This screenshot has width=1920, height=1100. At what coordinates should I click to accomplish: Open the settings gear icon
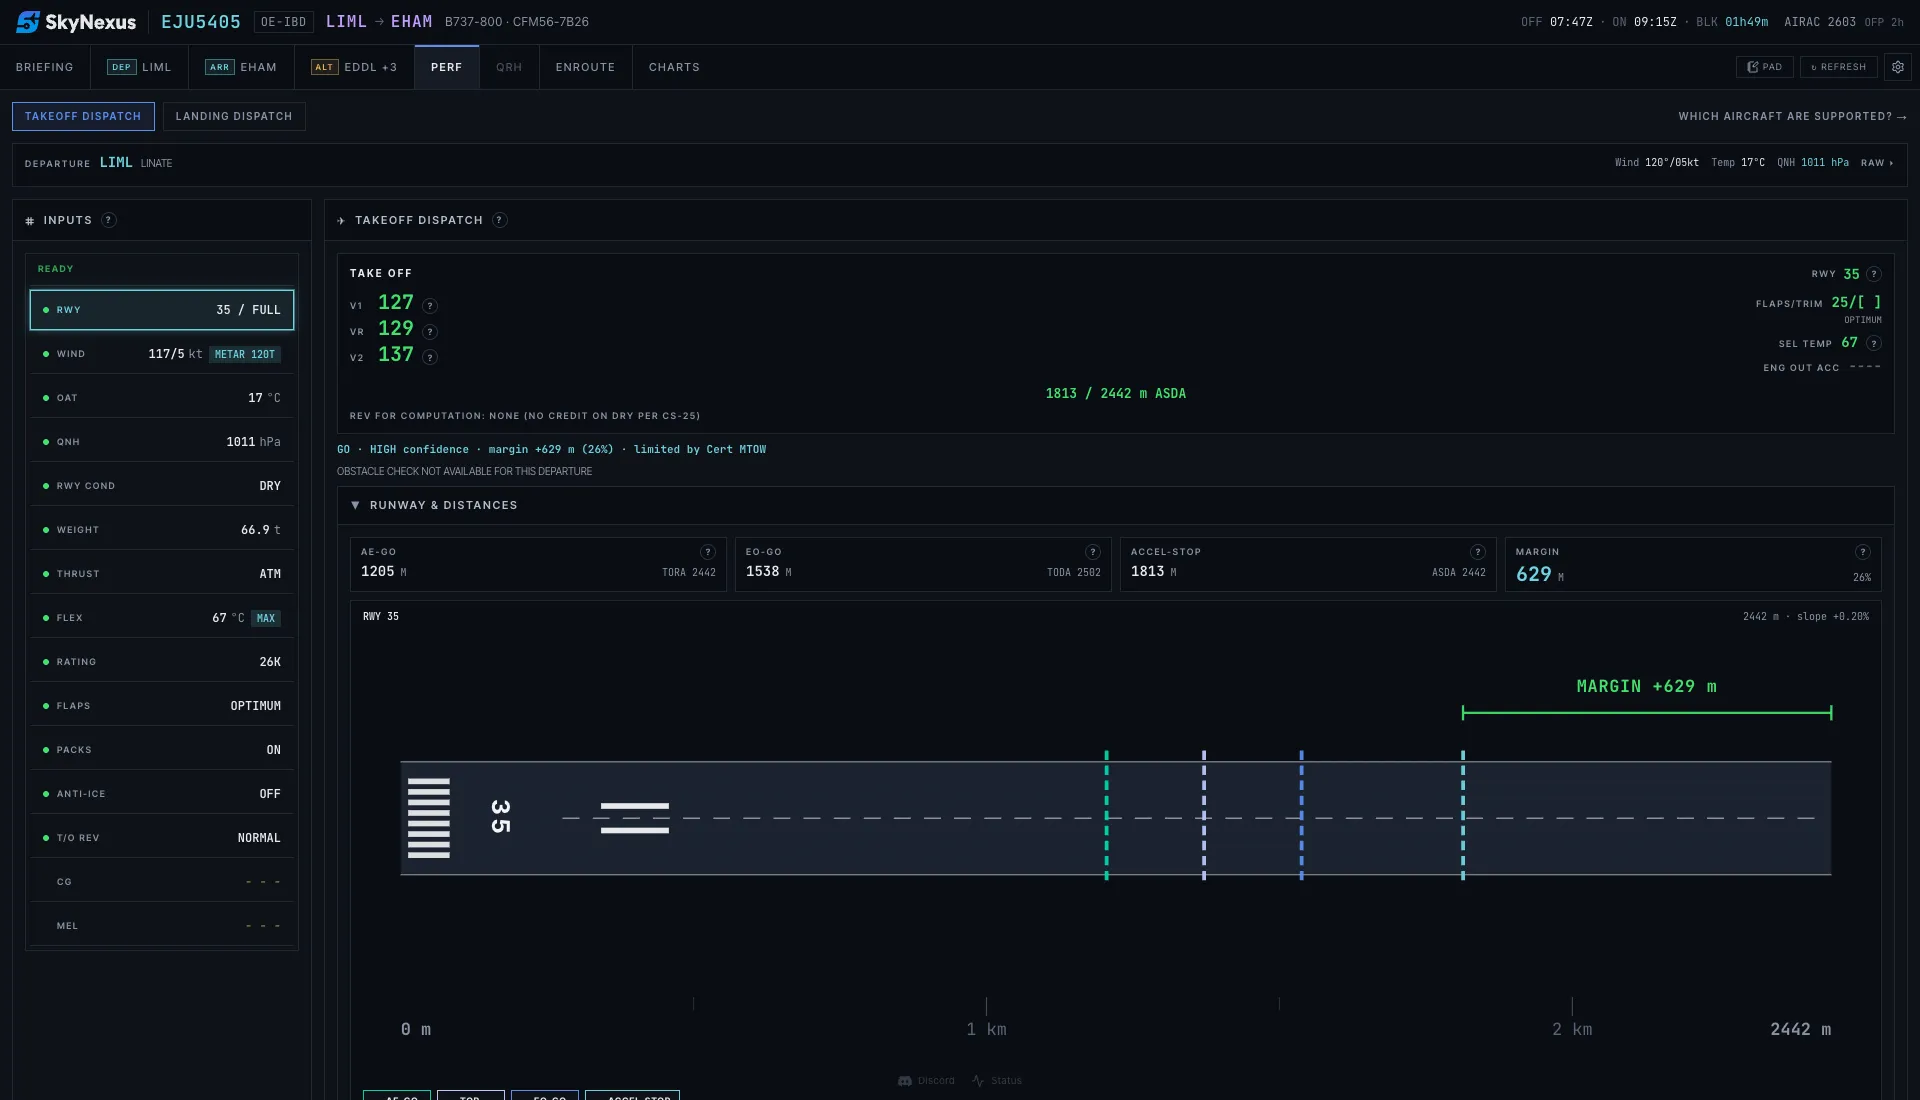pos(1897,67)
